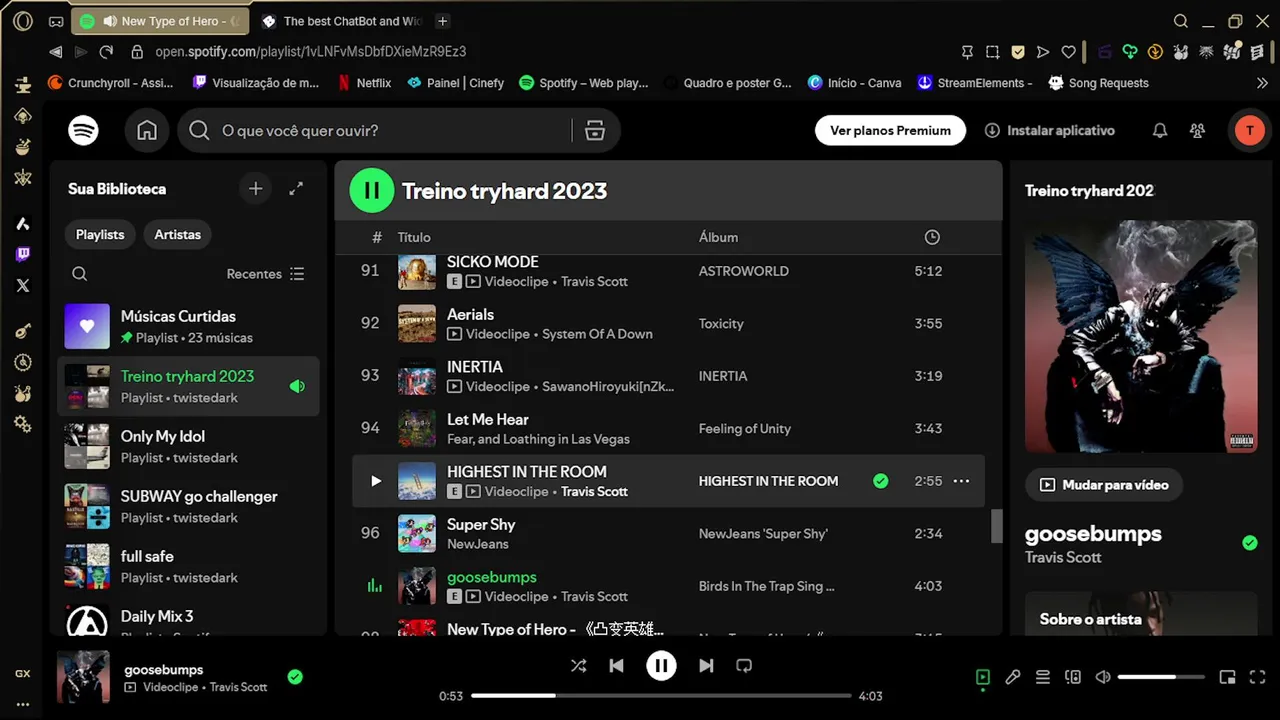Open the full safe playlist
1280x720 pixels.
pyautogui.click(x=188, y=566)
